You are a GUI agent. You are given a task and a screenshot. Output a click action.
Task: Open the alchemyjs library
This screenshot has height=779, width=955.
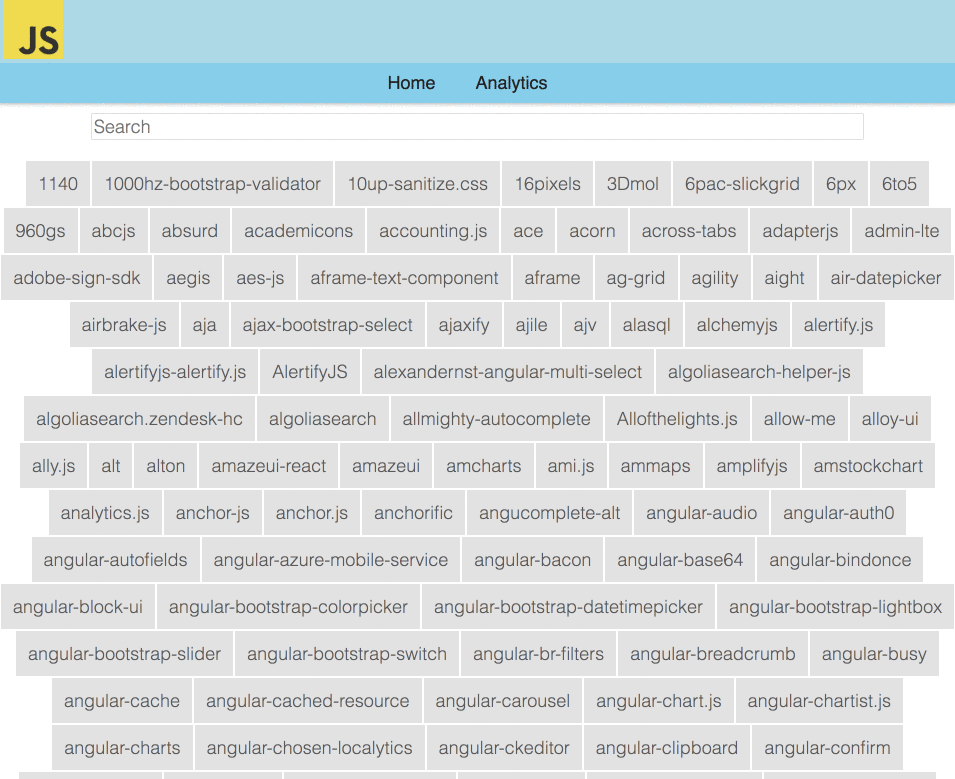point(737,325)
